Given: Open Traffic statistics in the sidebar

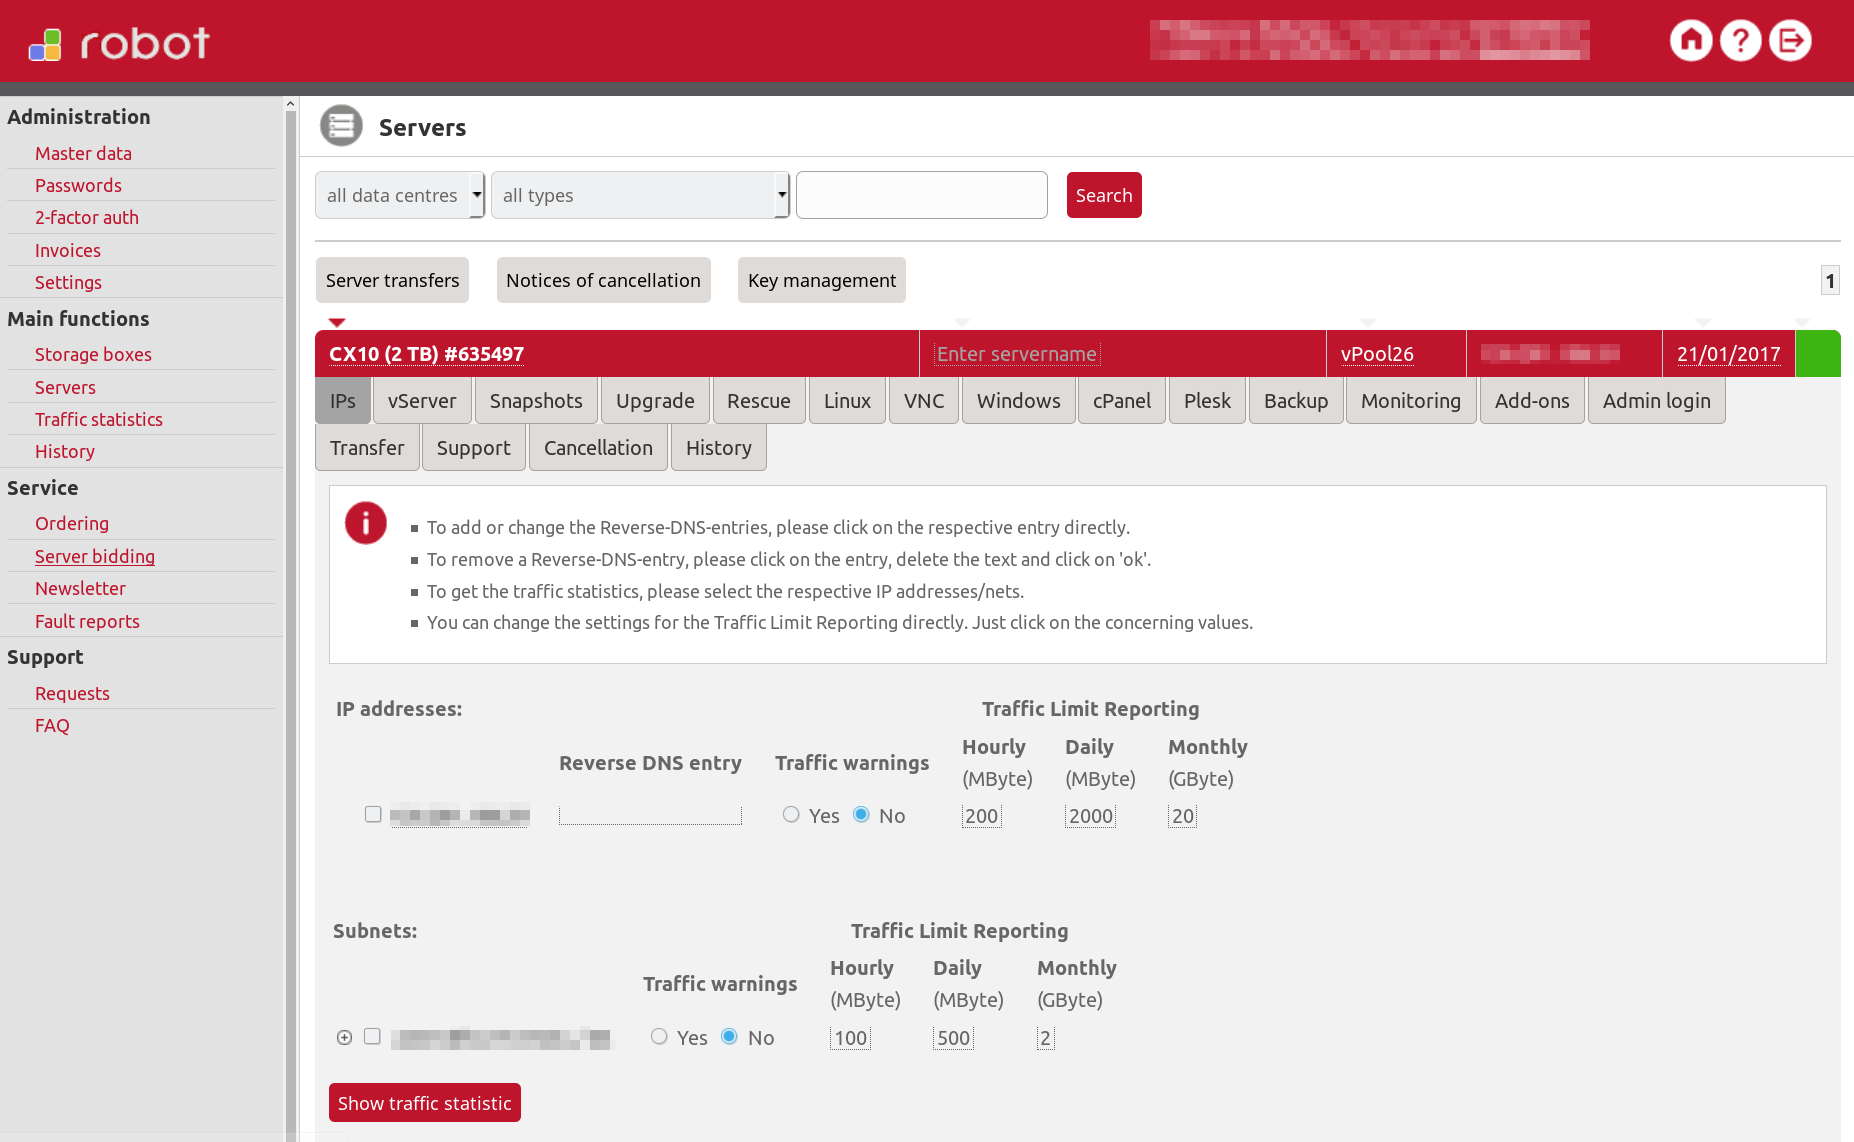Looking at the screenshot, I should pyautogui.click(x=98, y=419).
